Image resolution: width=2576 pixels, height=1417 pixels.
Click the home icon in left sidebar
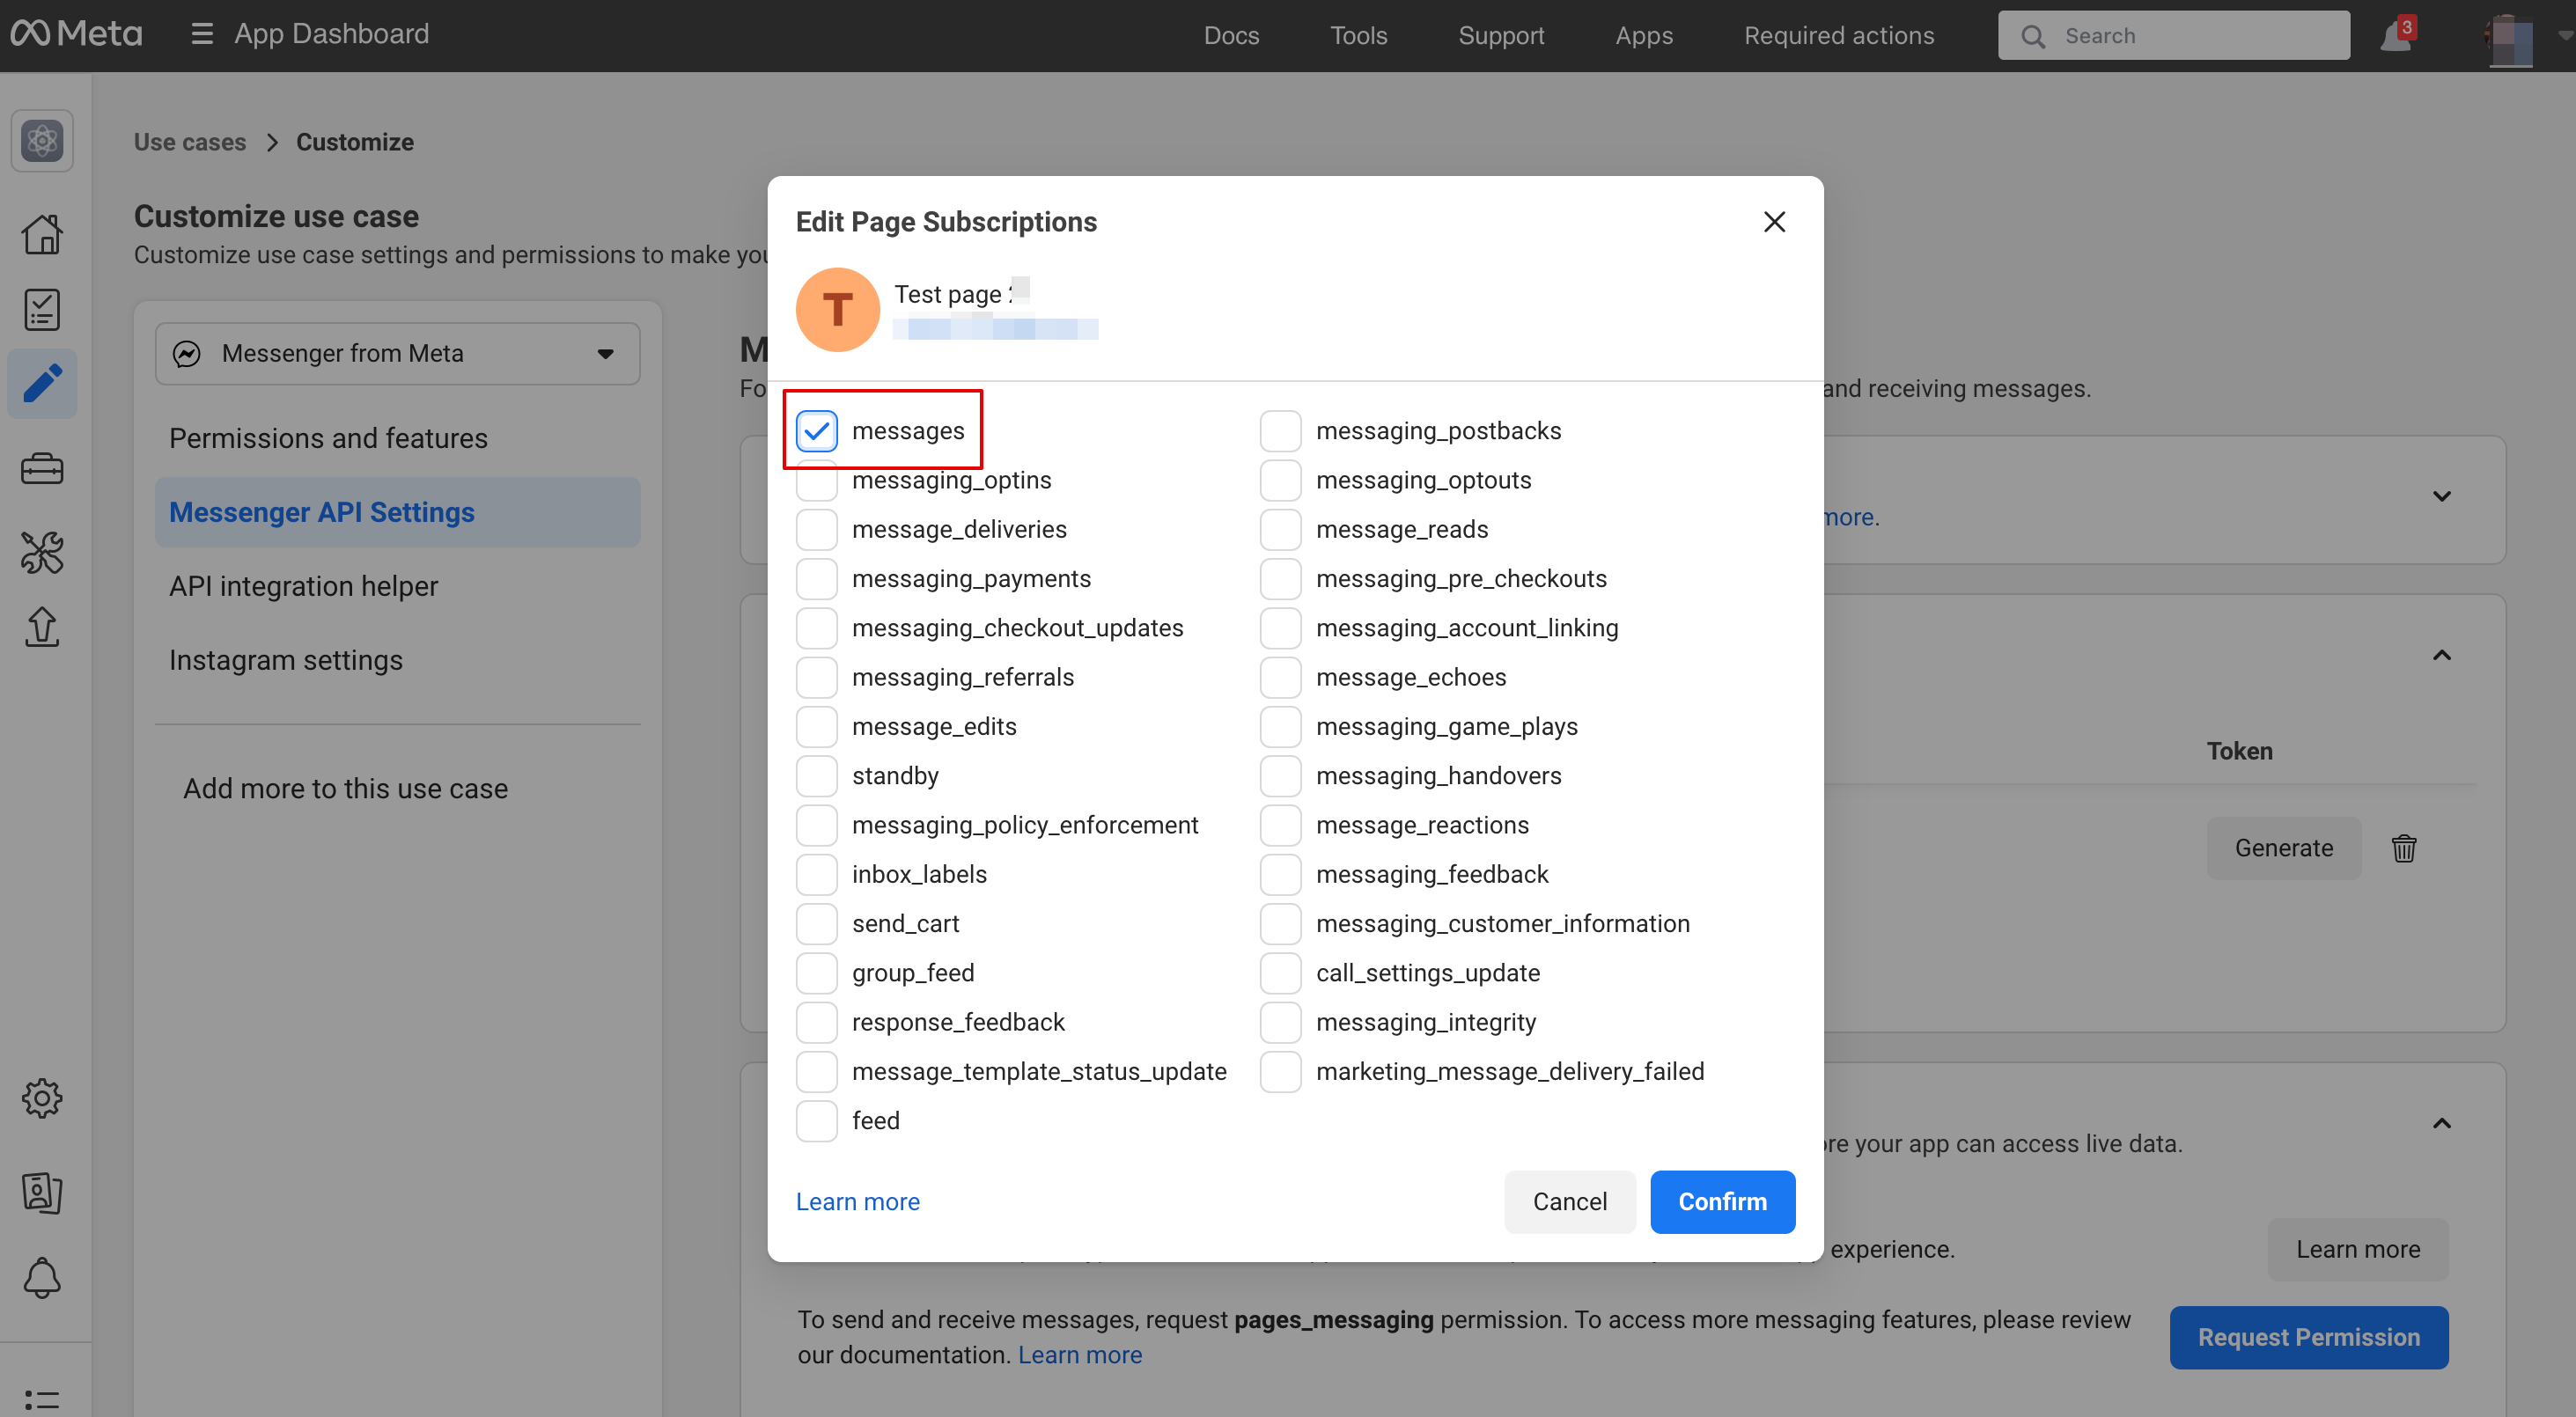[42, 234]
